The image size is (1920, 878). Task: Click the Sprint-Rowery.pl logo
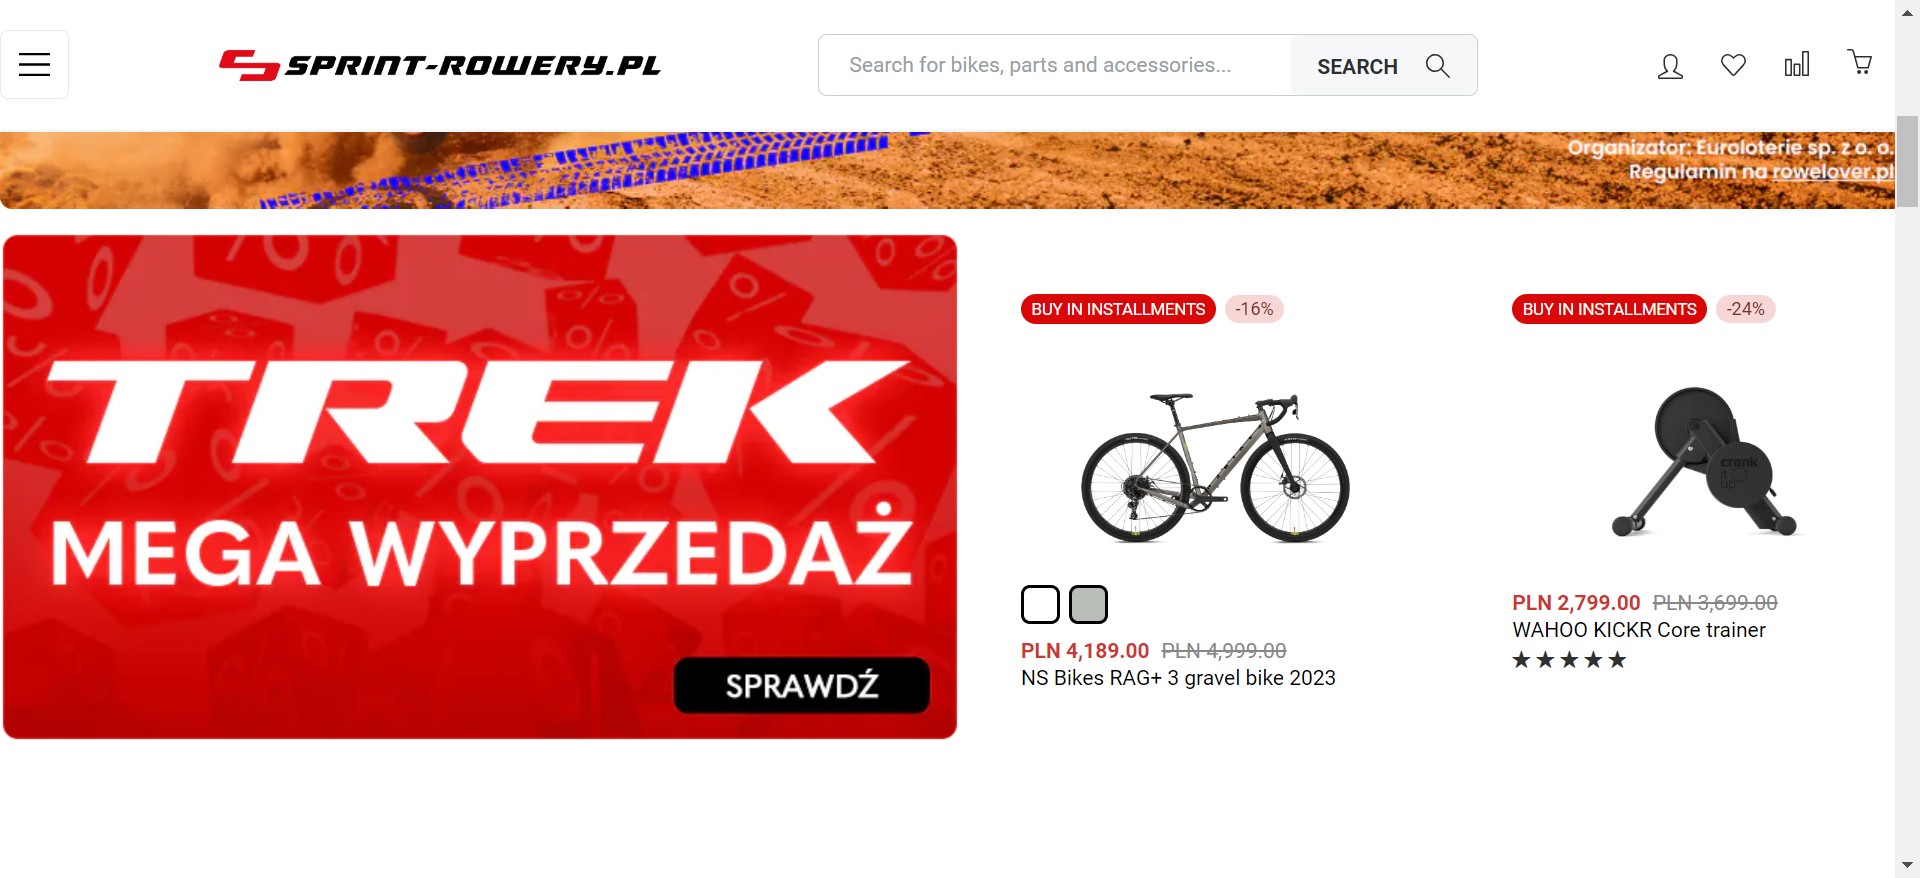[x=440, y=65]
